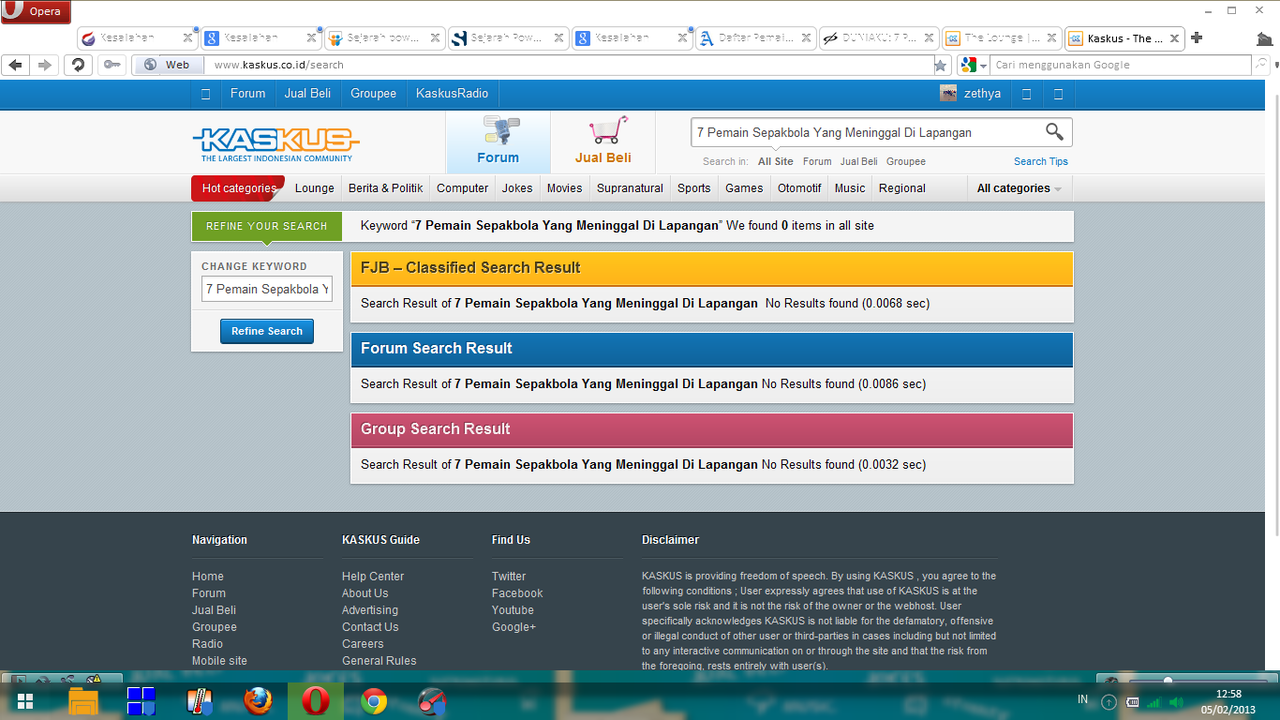Set 'Search in' scope to Jual Beli
The image size is (1280, 720).
pyautogui.click(x=859, y=161)
